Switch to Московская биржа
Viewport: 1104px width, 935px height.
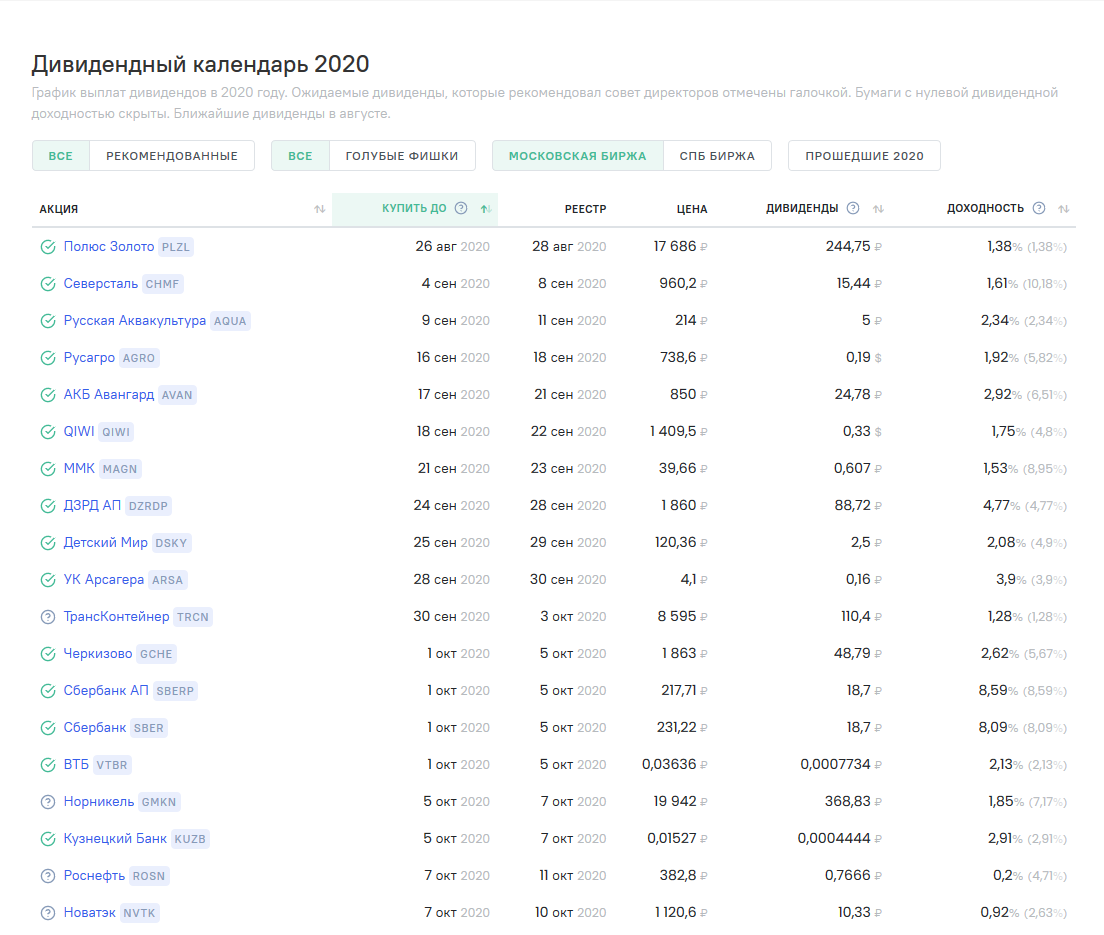point(577,156)
